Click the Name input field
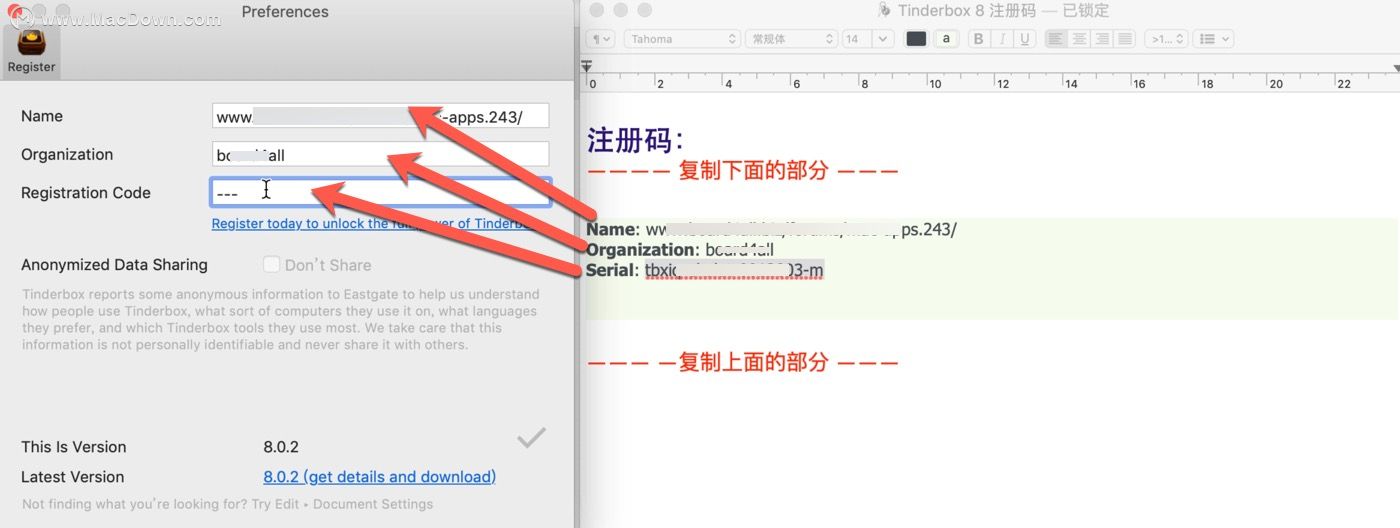Image resolution: width=1400 pixels, height=528 pixels. pos(380,116)
